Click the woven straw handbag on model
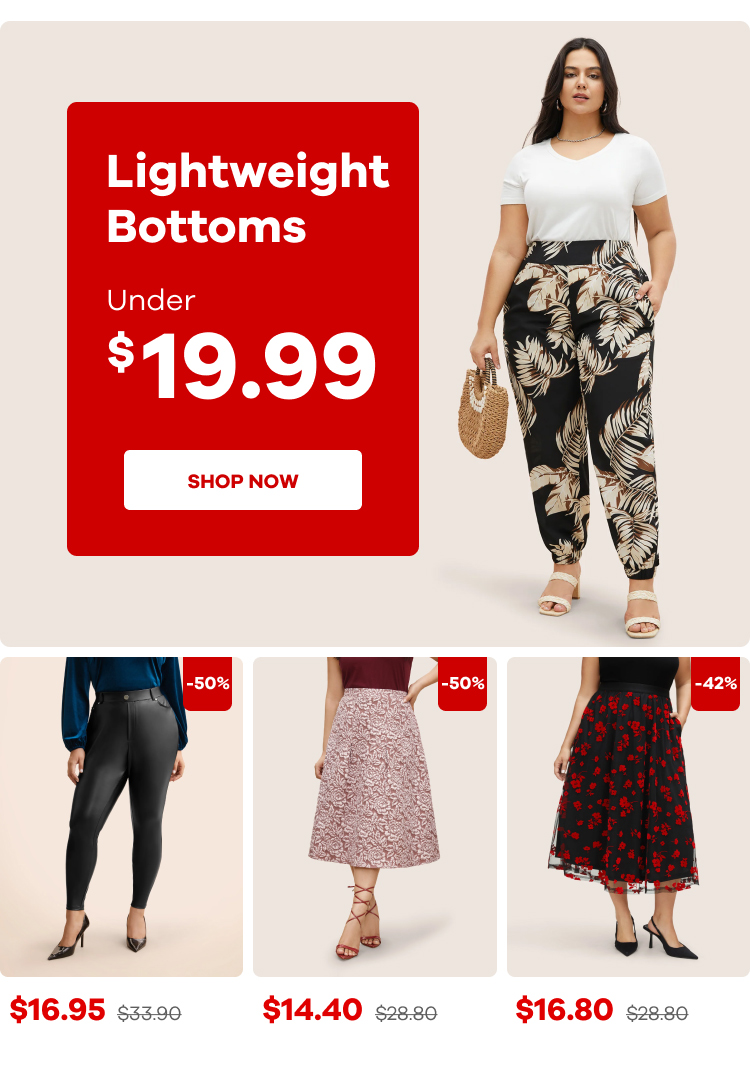This screenshot has width=750, height=1065. [483, 408]
